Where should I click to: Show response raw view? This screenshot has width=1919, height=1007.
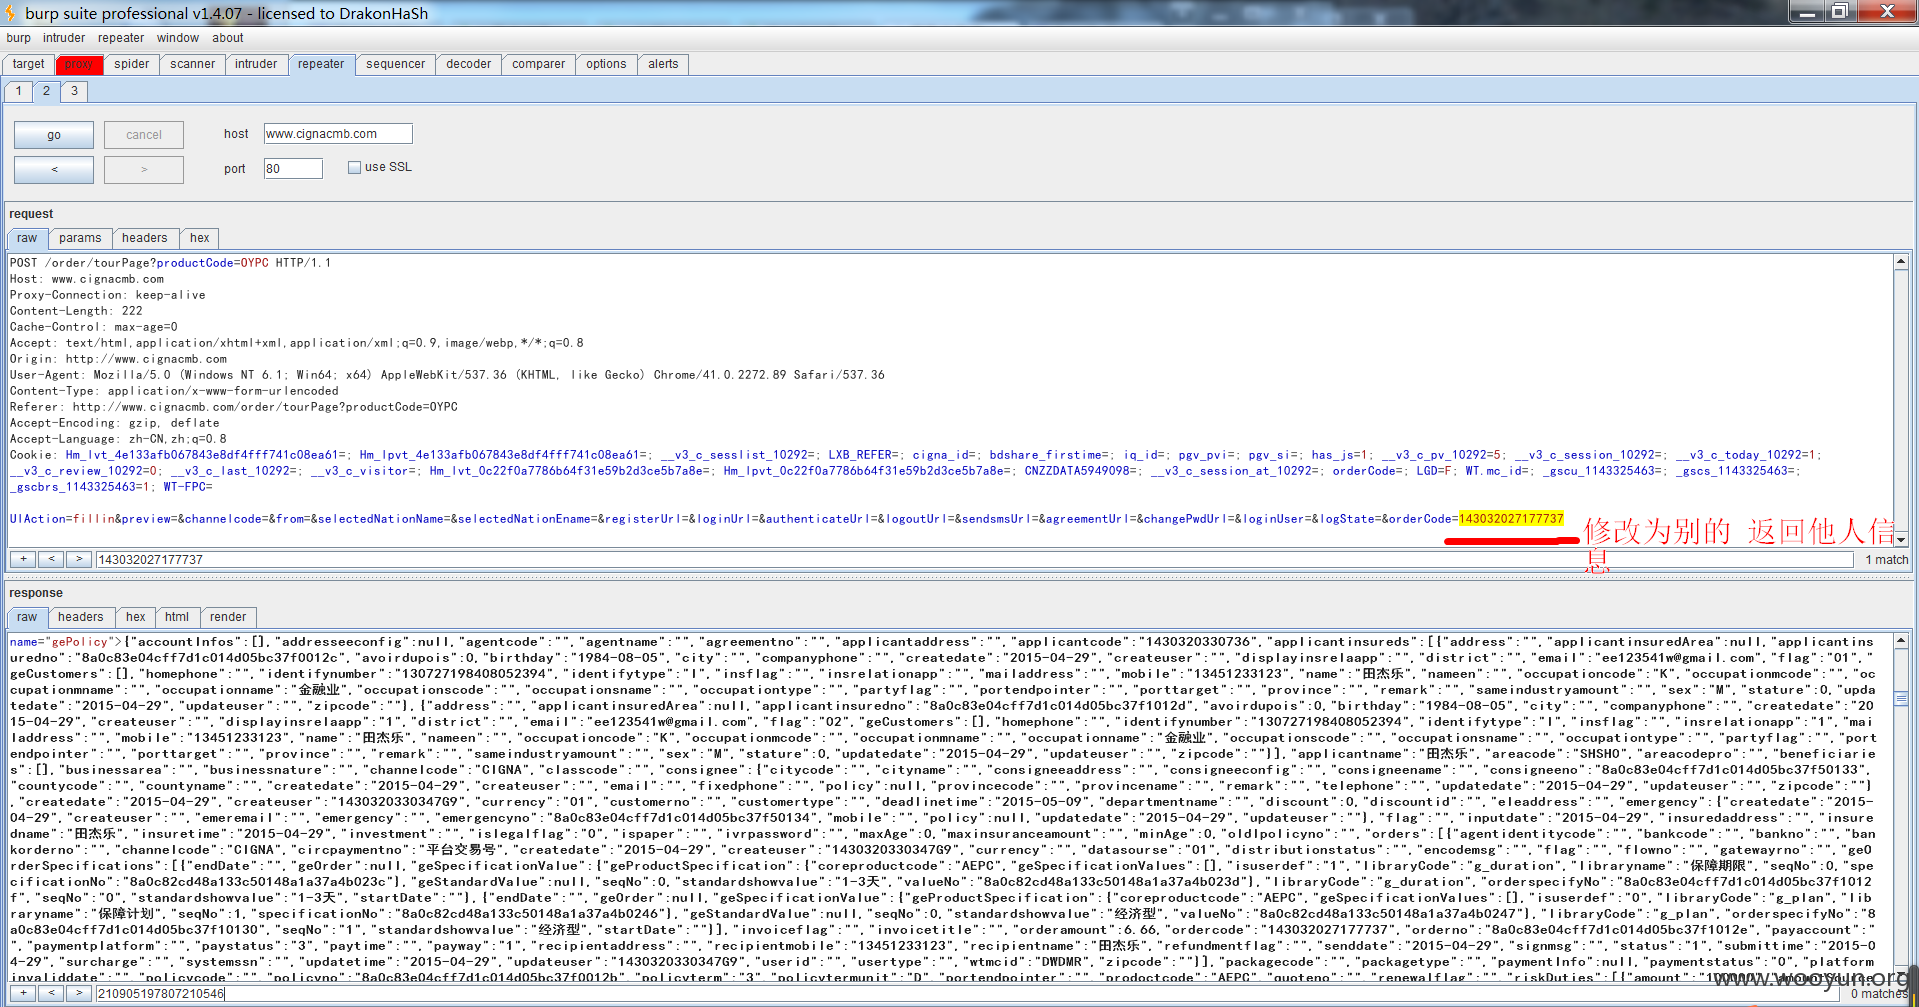click(27, 617)
